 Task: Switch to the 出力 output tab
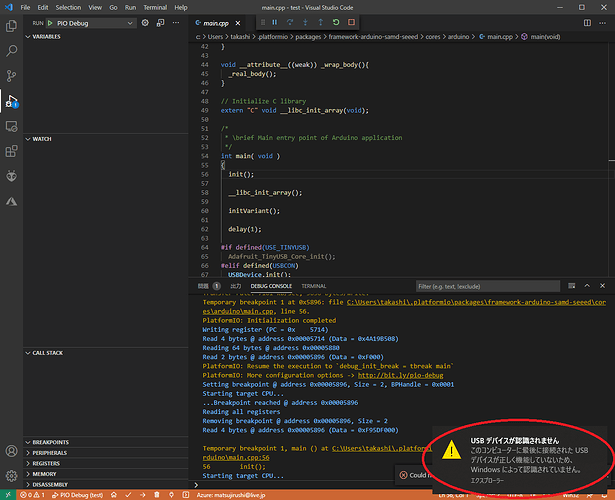tap(236, 286)
